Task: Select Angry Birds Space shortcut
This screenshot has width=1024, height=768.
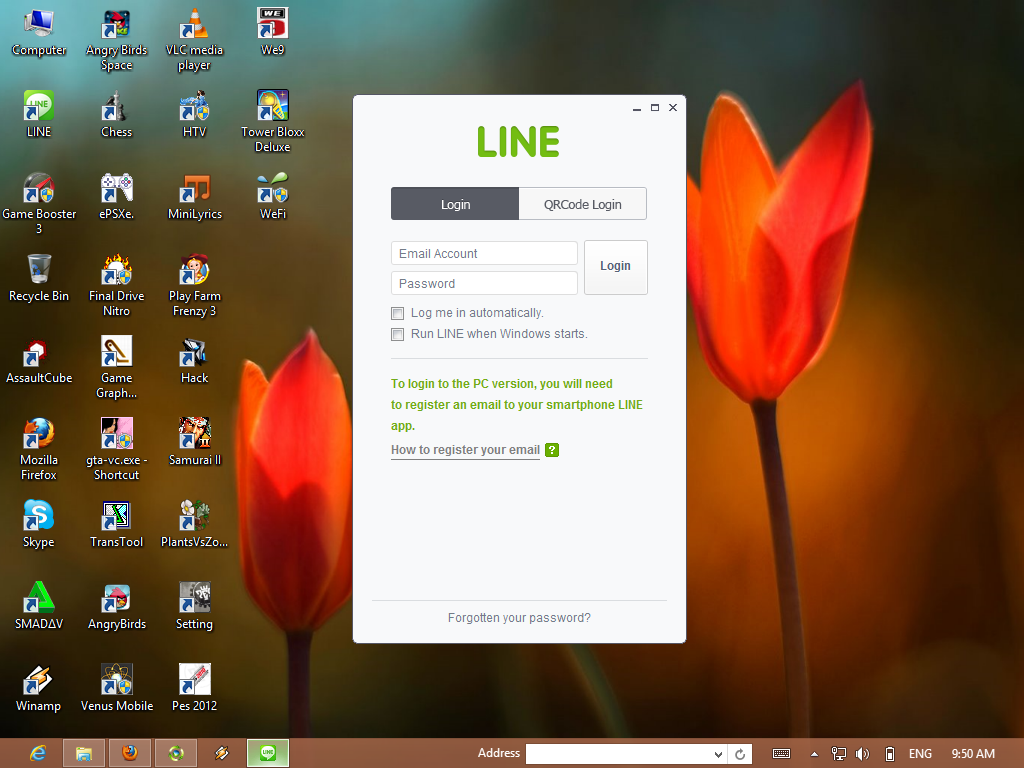Action: 116,40
